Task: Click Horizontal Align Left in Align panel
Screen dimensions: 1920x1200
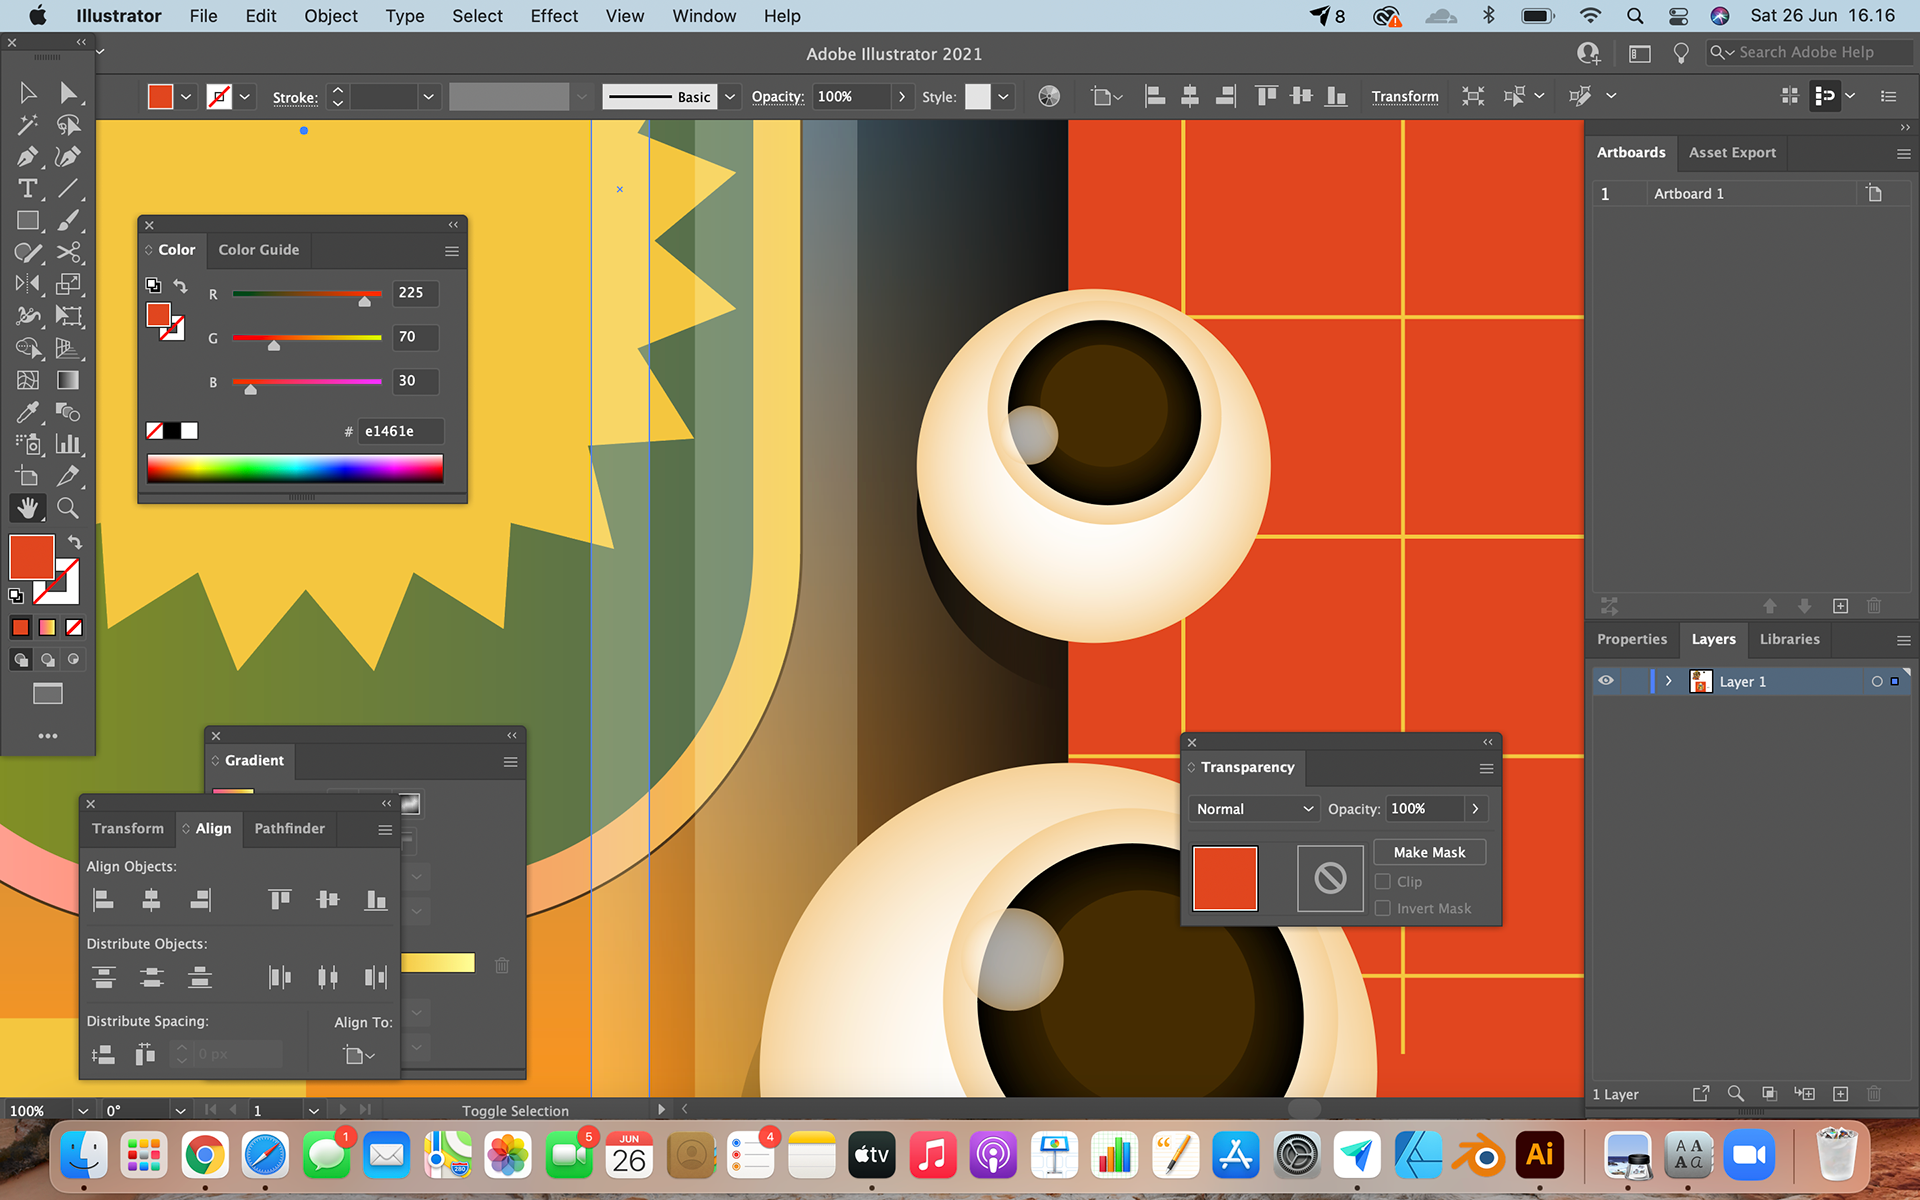Action: [x=103, y=900]
